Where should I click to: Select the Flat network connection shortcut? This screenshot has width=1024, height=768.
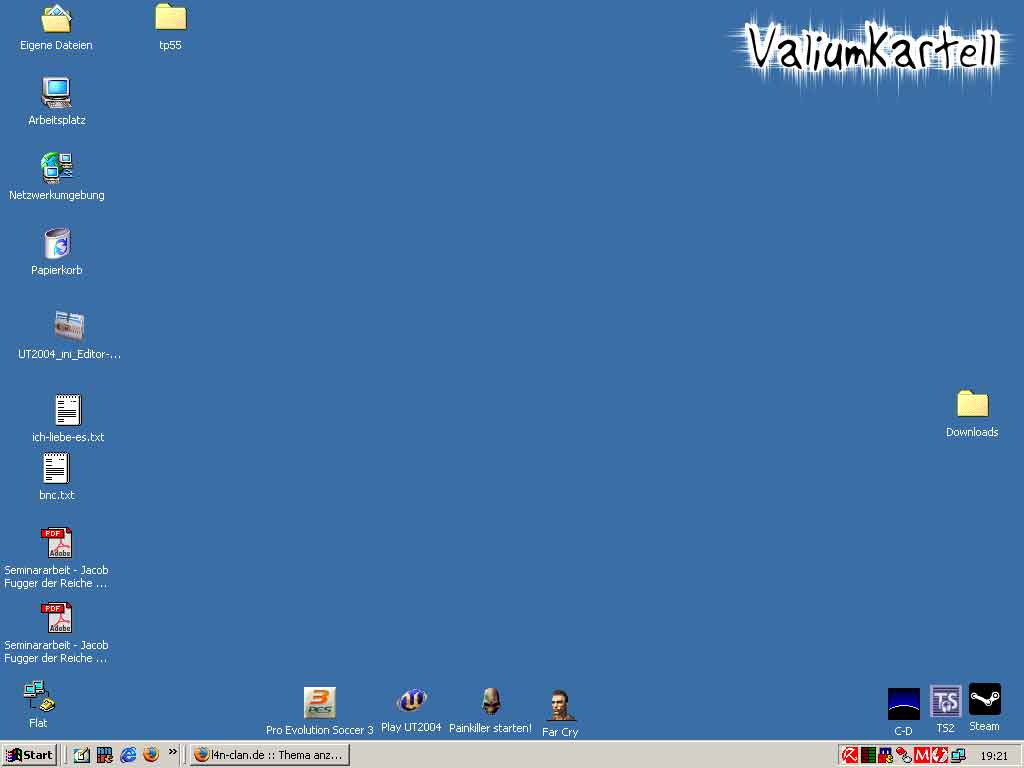(38, 695)
